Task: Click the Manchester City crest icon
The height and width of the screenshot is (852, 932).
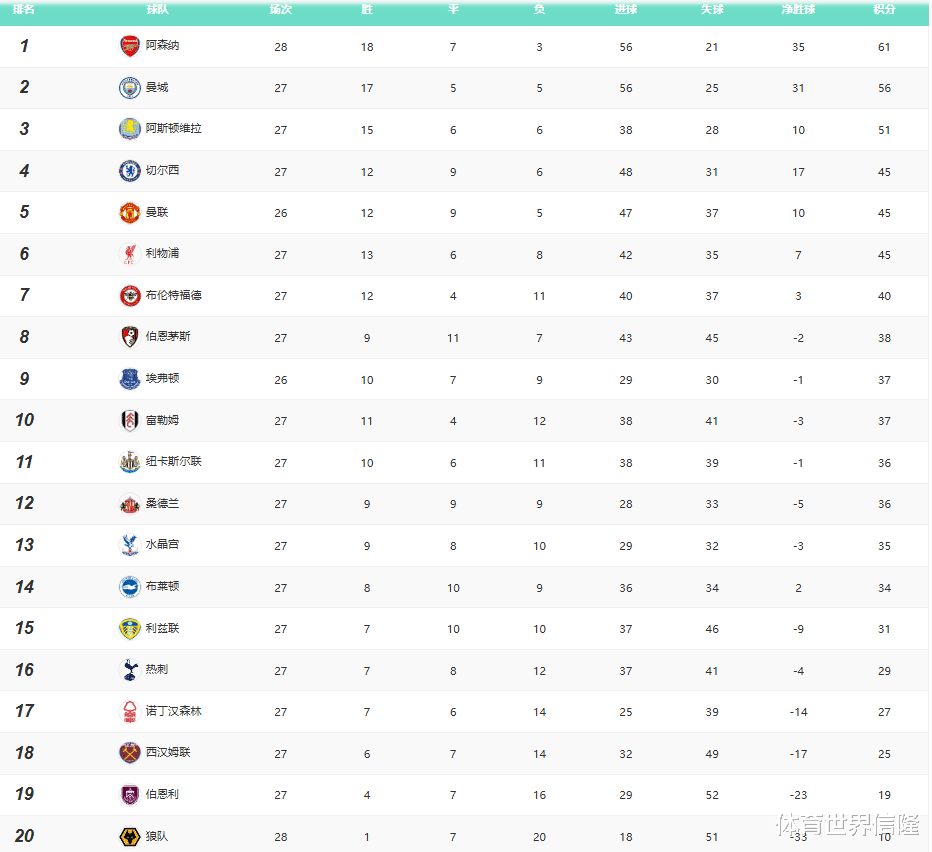Action: point(130,88)
